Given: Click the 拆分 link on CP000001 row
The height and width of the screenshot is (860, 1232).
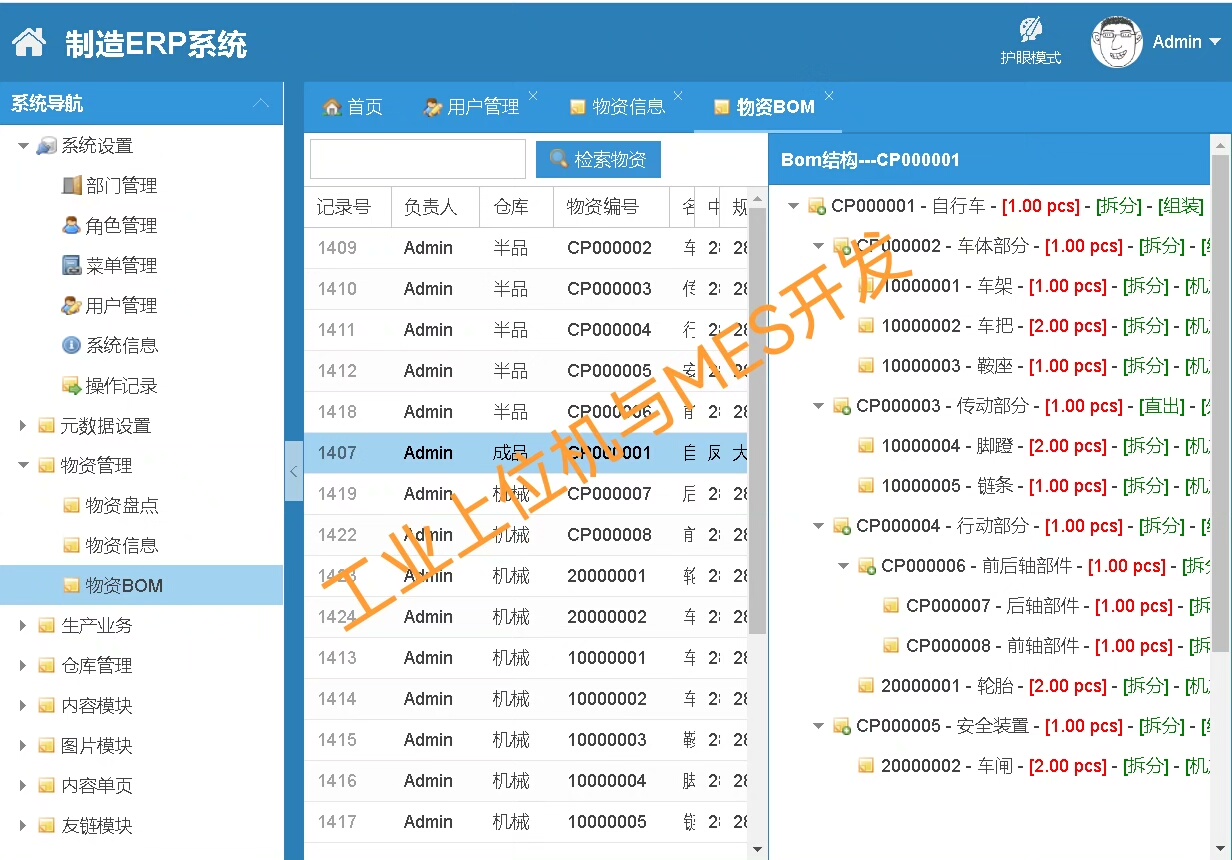Looking at the screenshot, I should (1119, 206).
